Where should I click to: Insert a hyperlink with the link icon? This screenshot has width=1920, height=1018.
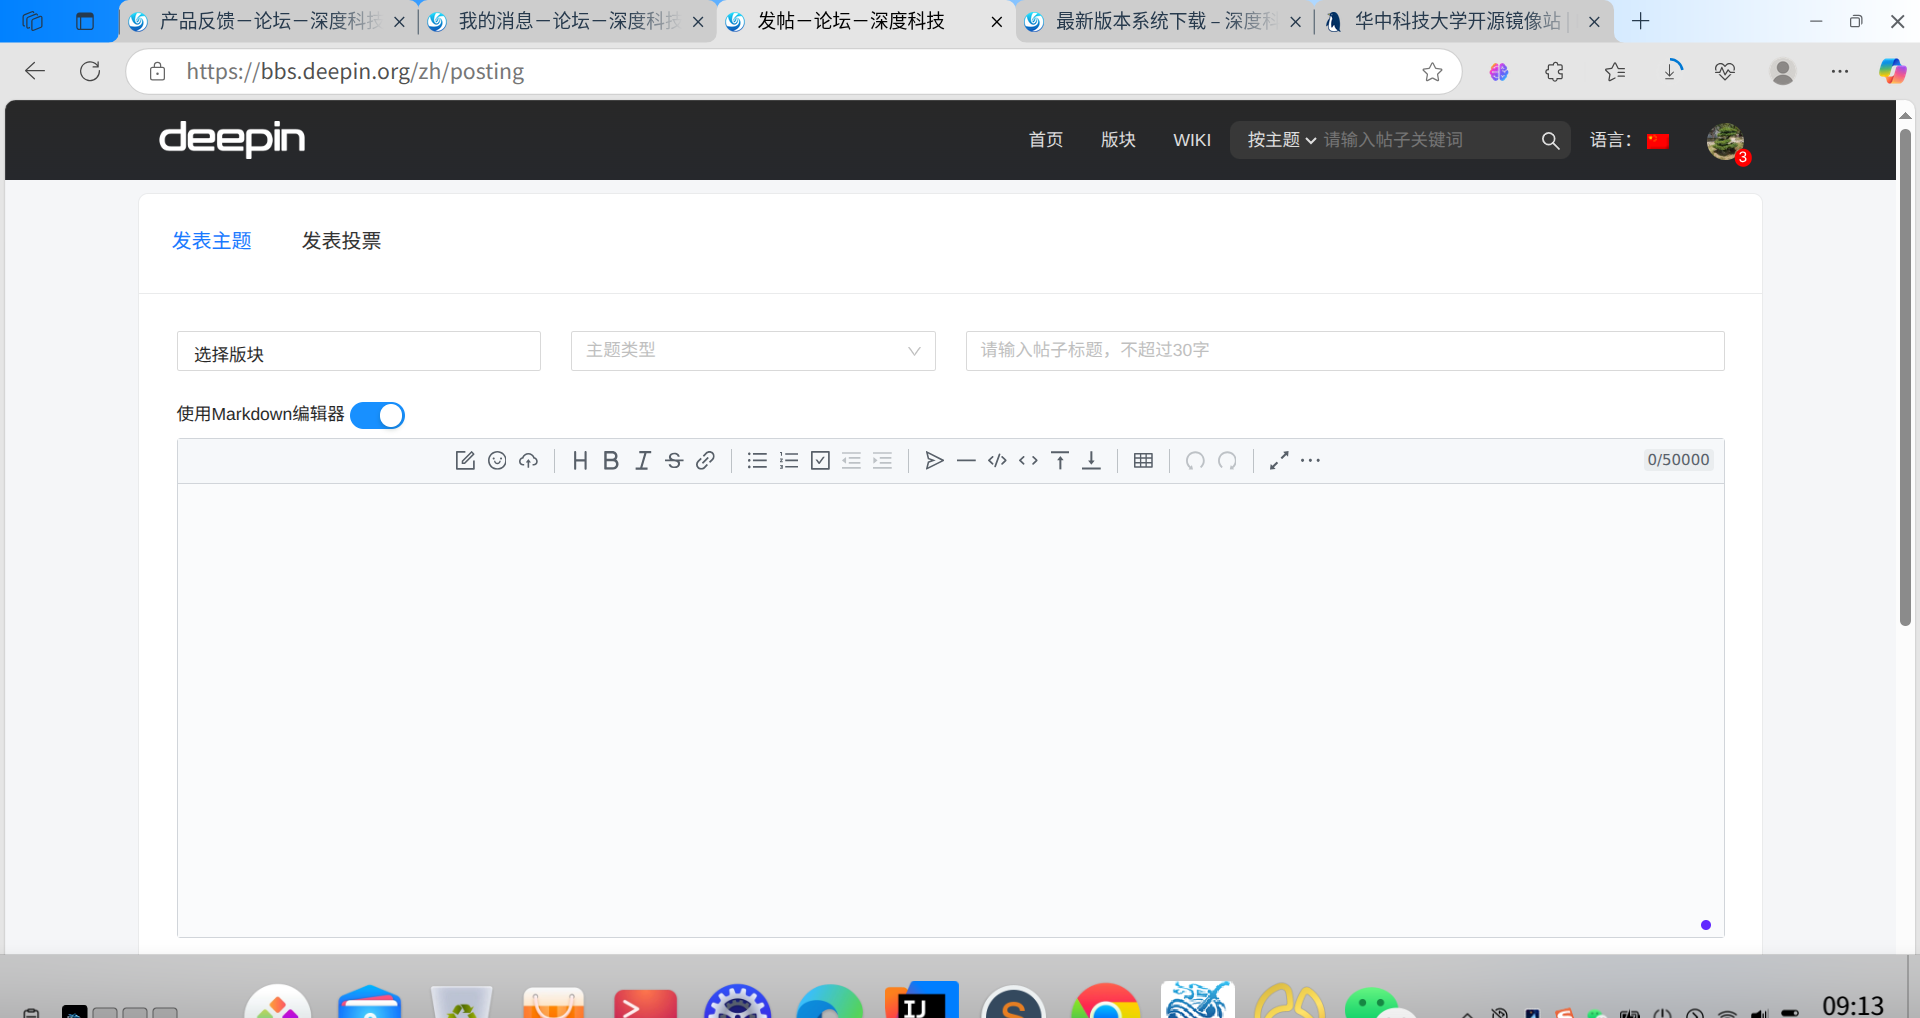point(705,460)
